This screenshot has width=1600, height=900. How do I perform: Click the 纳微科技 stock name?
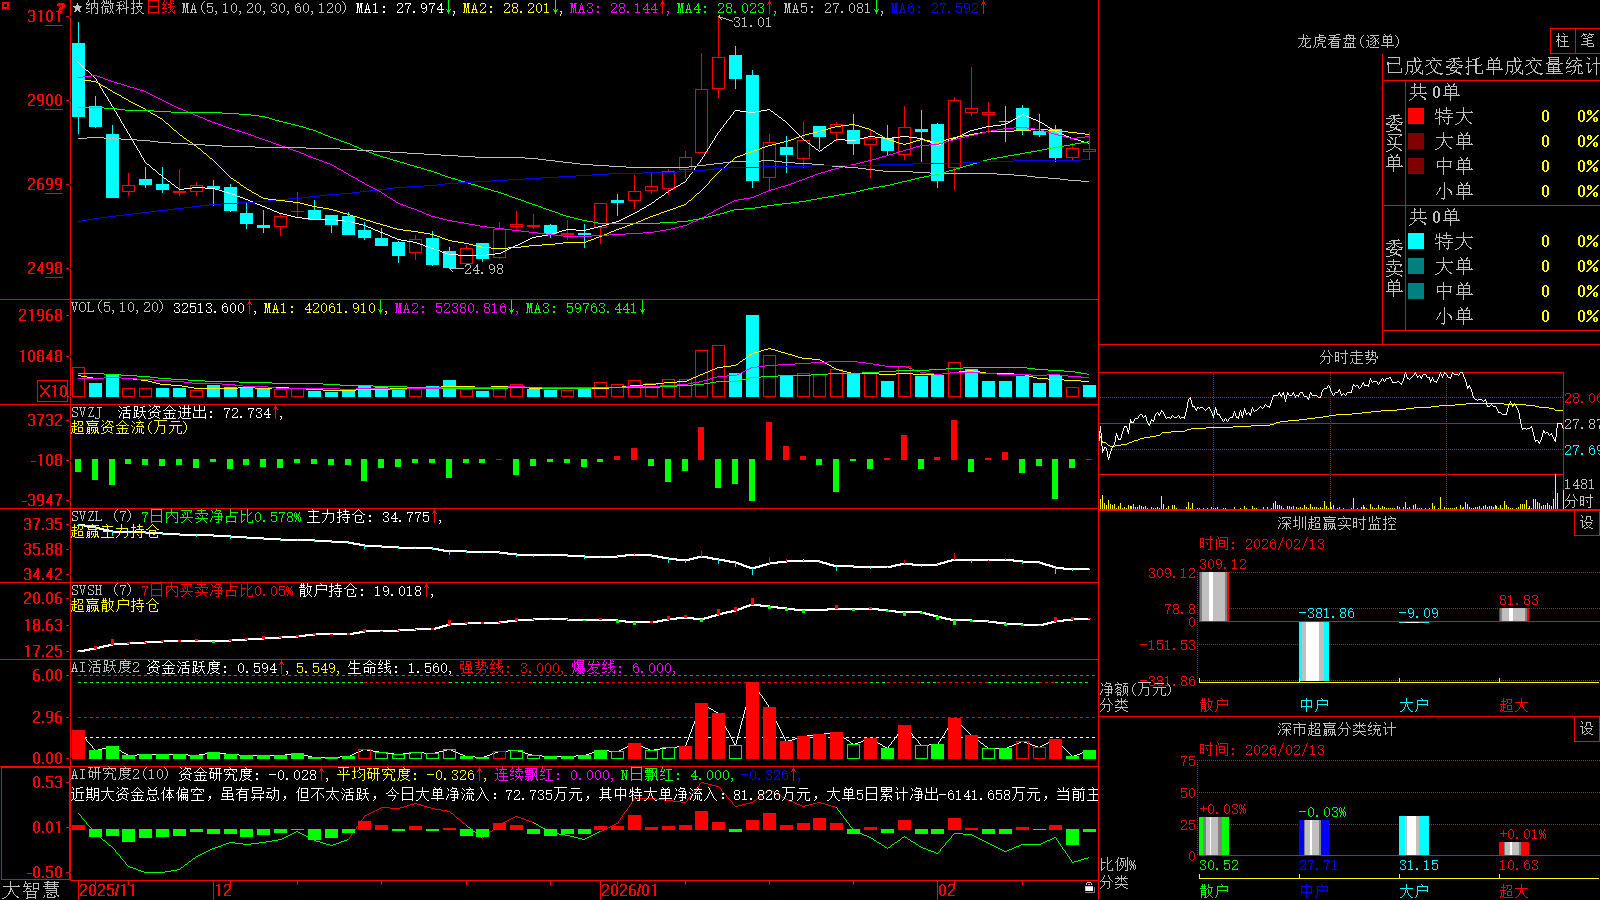pos(115,8)
